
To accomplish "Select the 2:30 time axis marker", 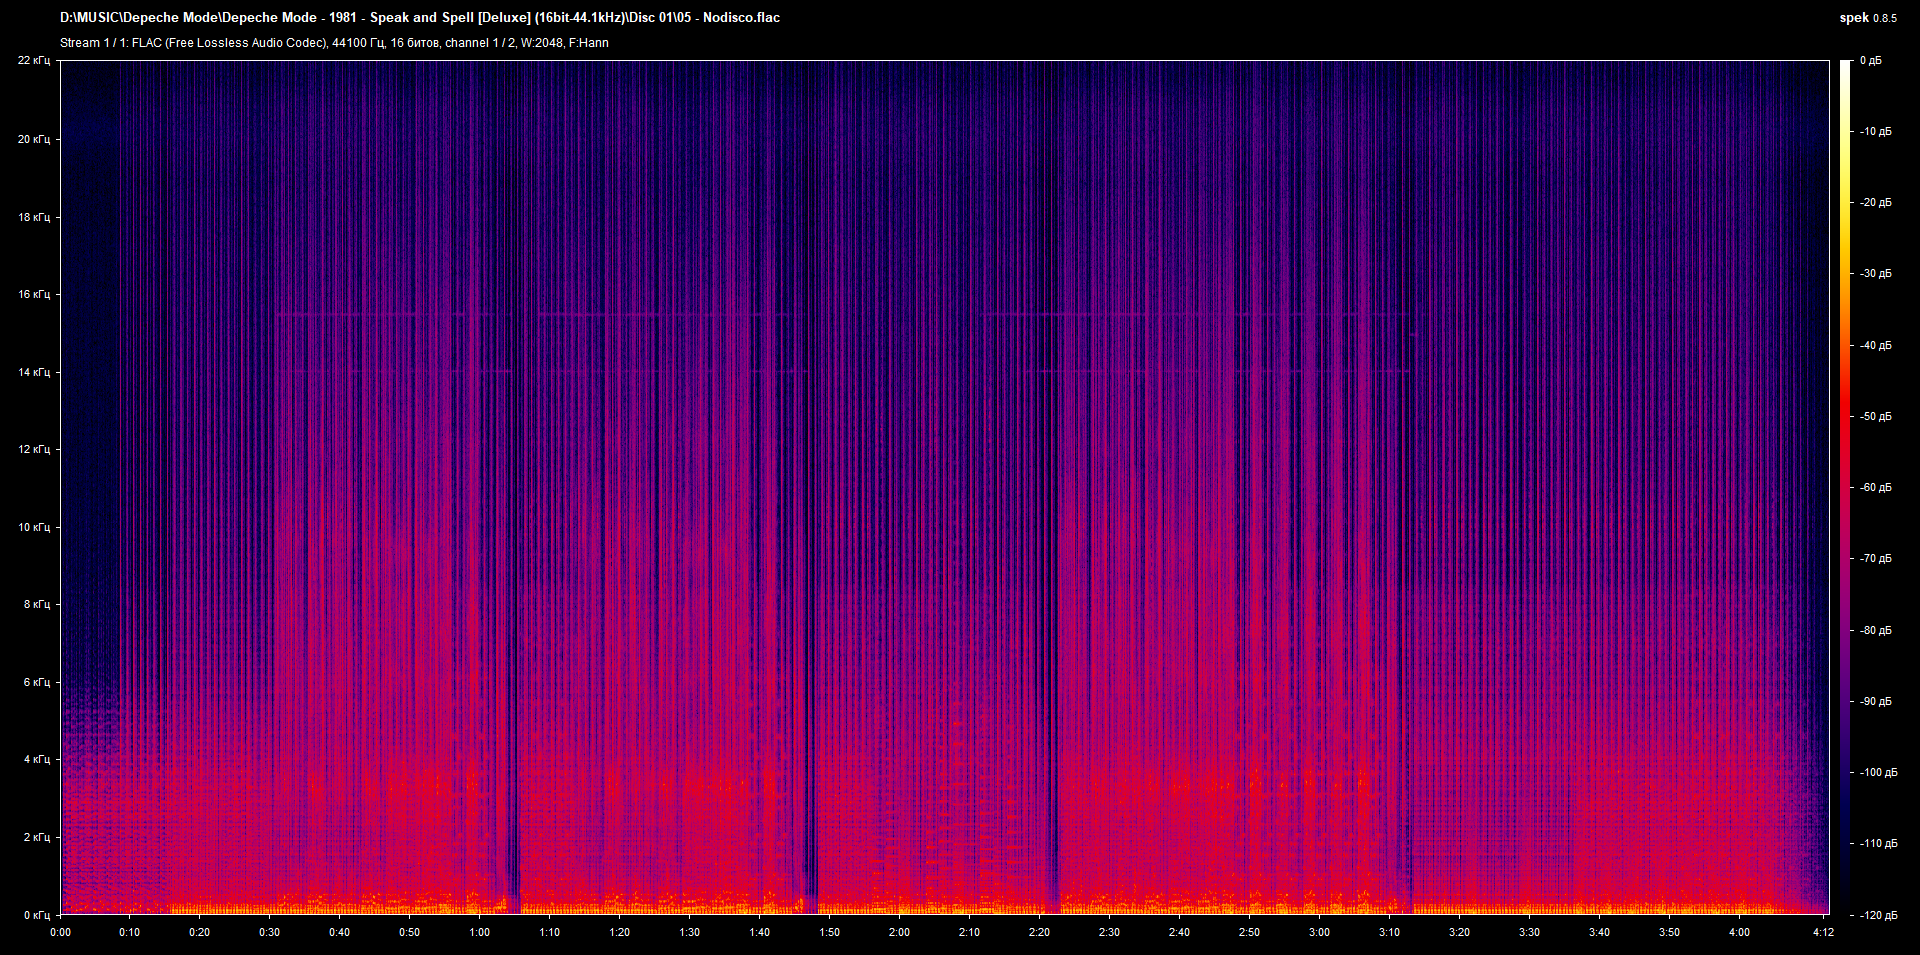I will point(1109,932).
